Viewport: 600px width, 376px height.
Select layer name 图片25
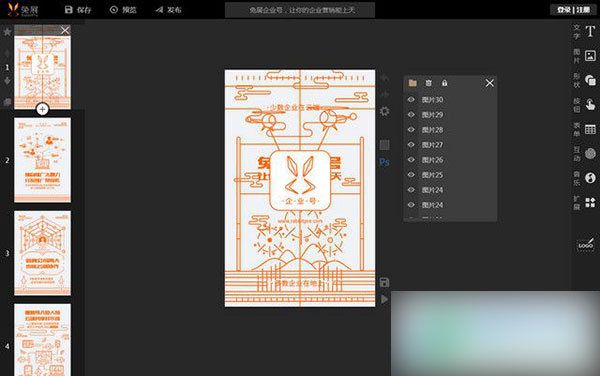tap(432, 175)
